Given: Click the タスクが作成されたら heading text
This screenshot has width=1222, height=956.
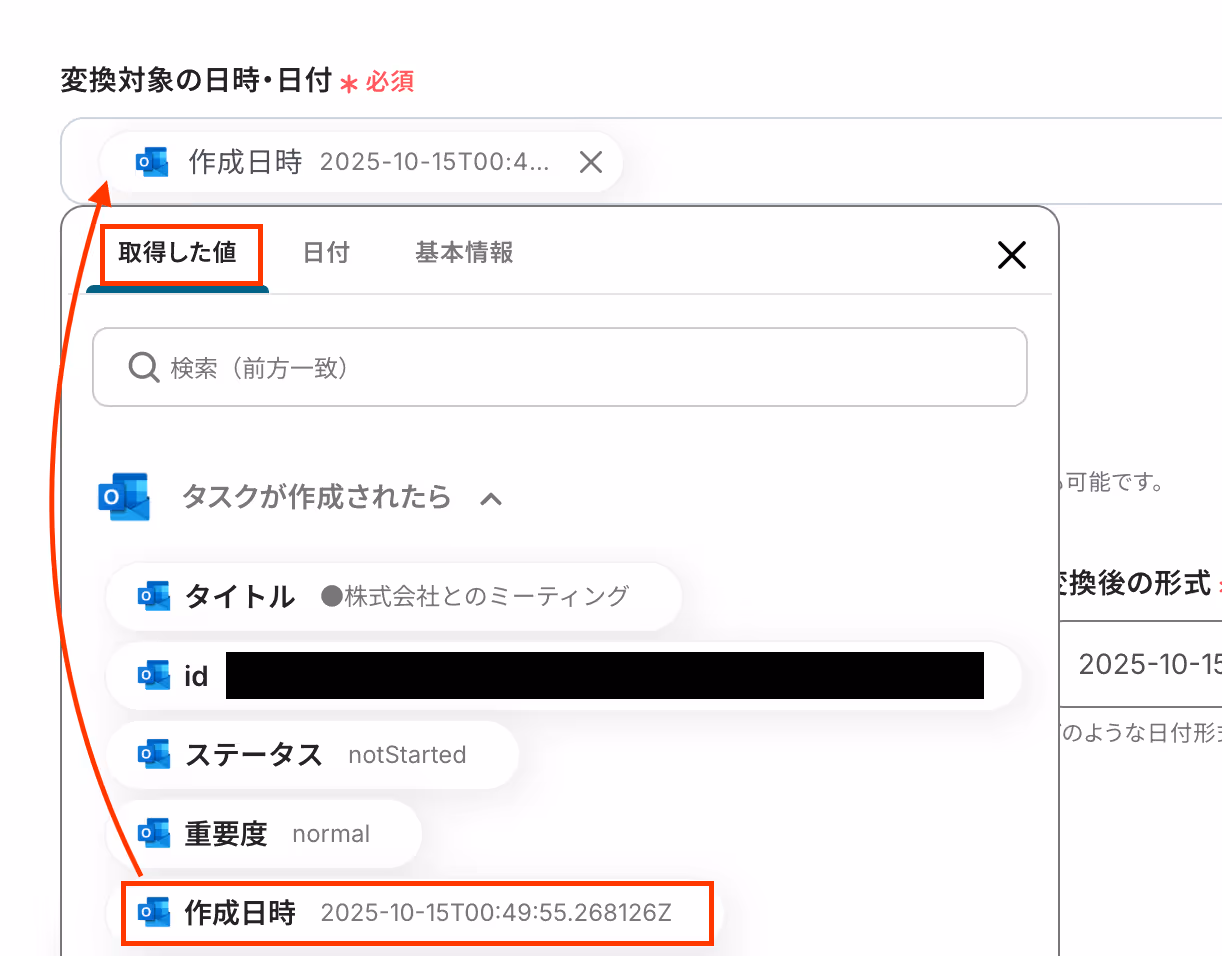Looking at the screenshot, I should pyautogui.click(x=316, y=497).
